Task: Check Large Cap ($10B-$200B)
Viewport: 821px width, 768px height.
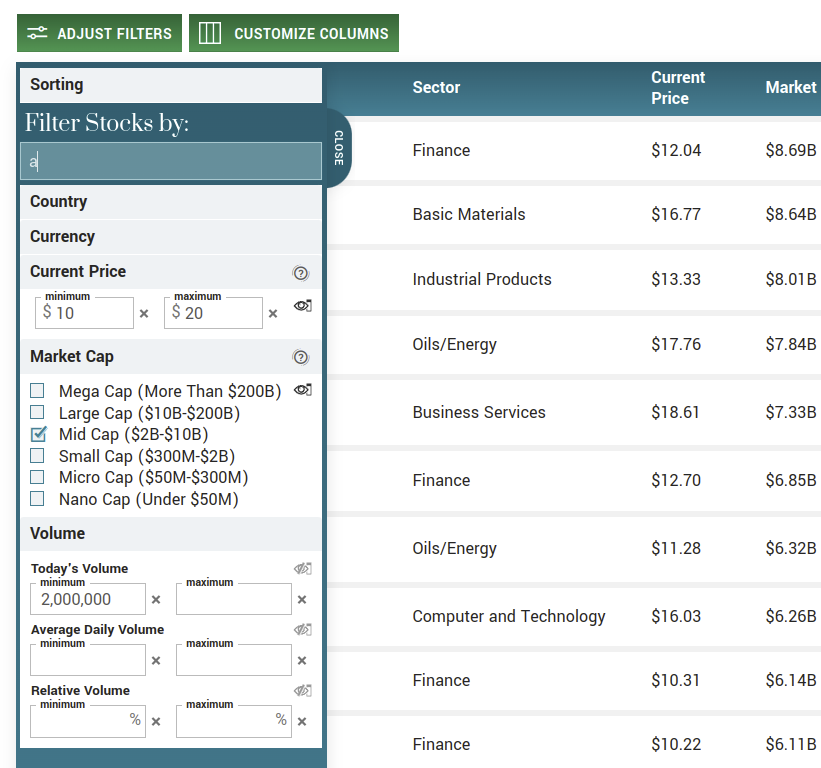Action: (x=37, y=413)
